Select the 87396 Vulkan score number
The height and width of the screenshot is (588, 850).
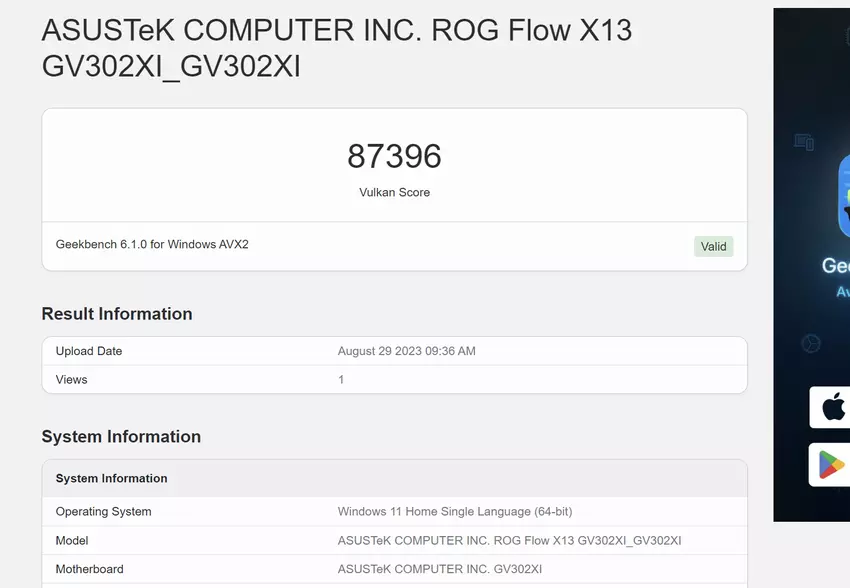(394, 156)
